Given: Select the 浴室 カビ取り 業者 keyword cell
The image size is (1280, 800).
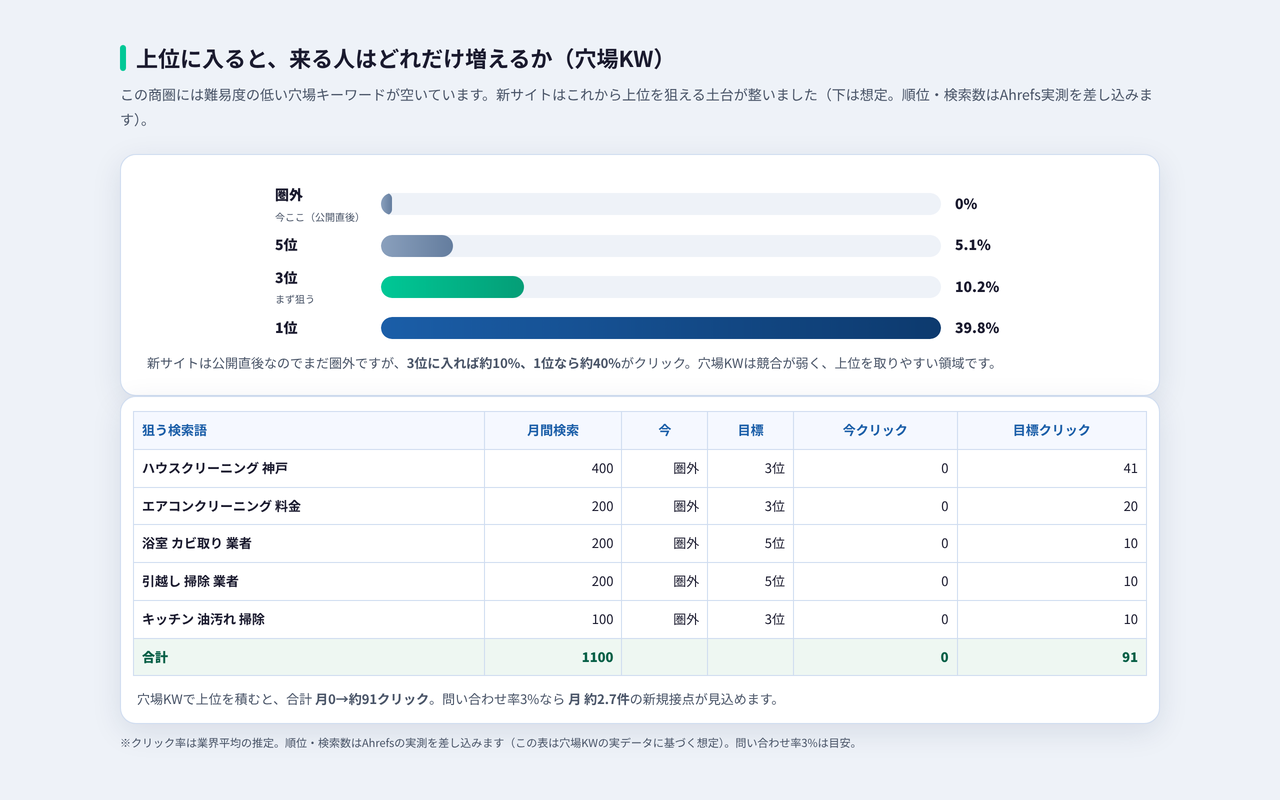Looking at the screenshot, I should [309, 544].
